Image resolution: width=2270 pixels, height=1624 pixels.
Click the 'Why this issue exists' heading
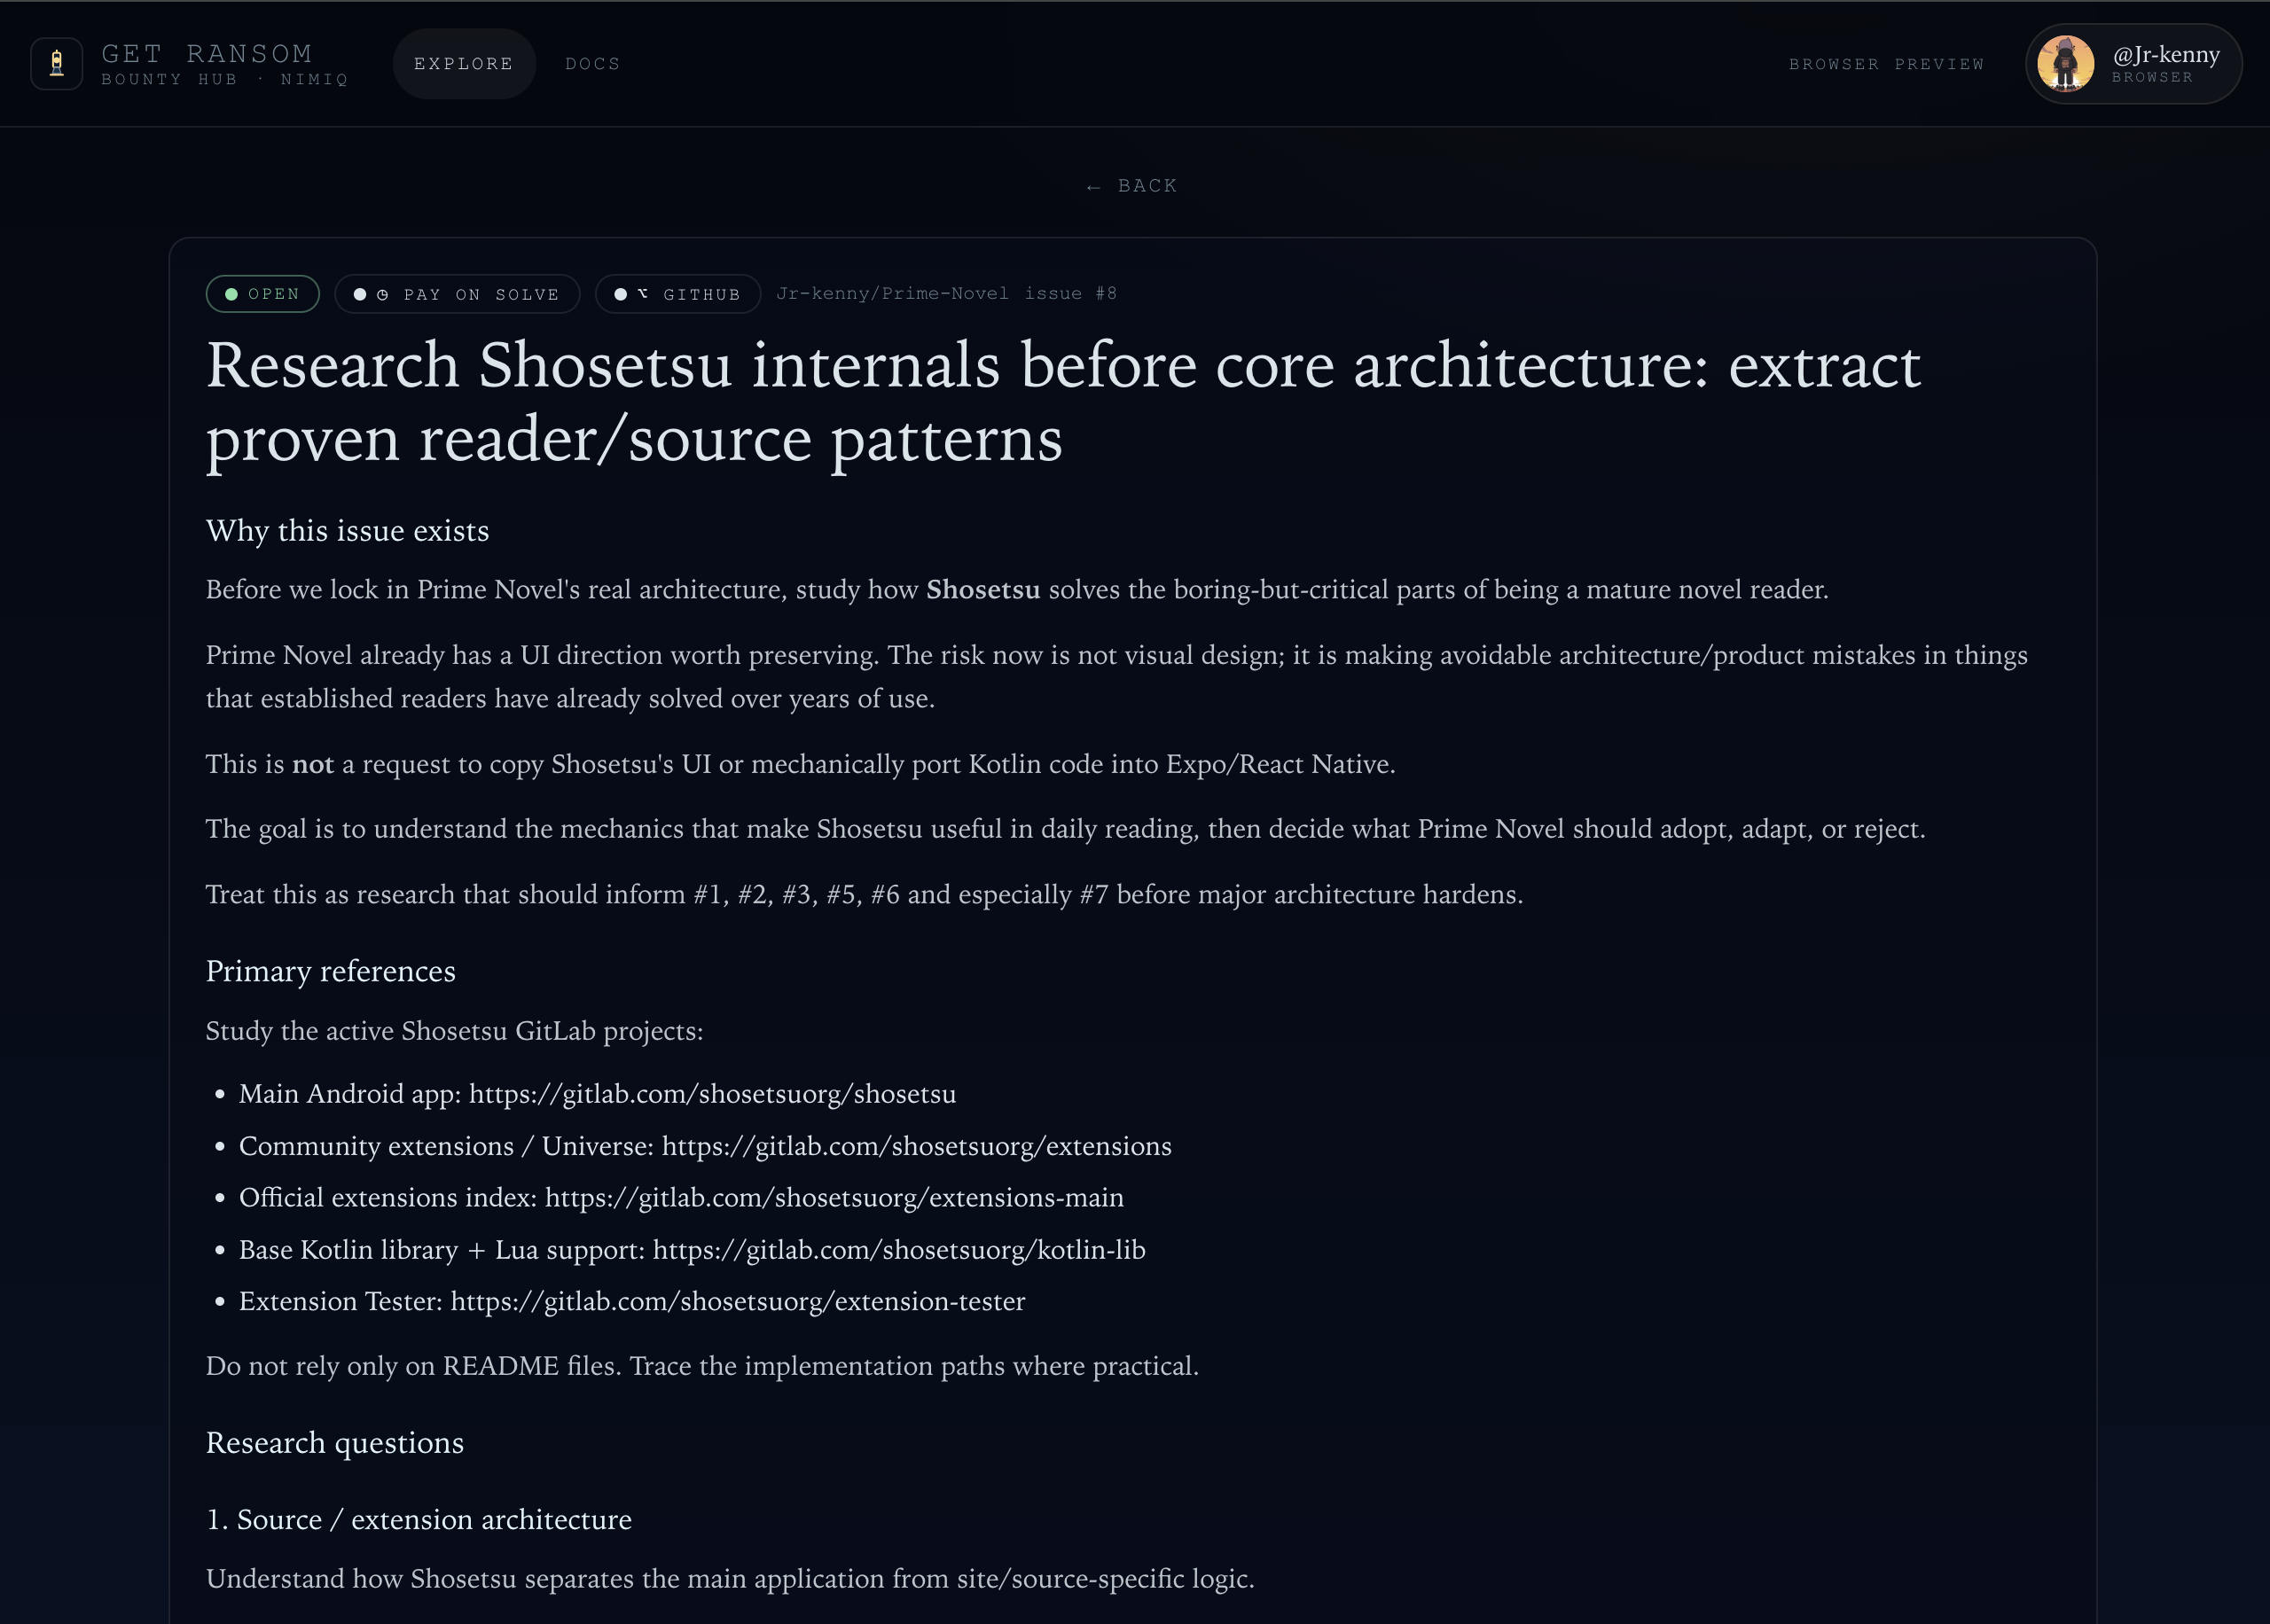347,530
